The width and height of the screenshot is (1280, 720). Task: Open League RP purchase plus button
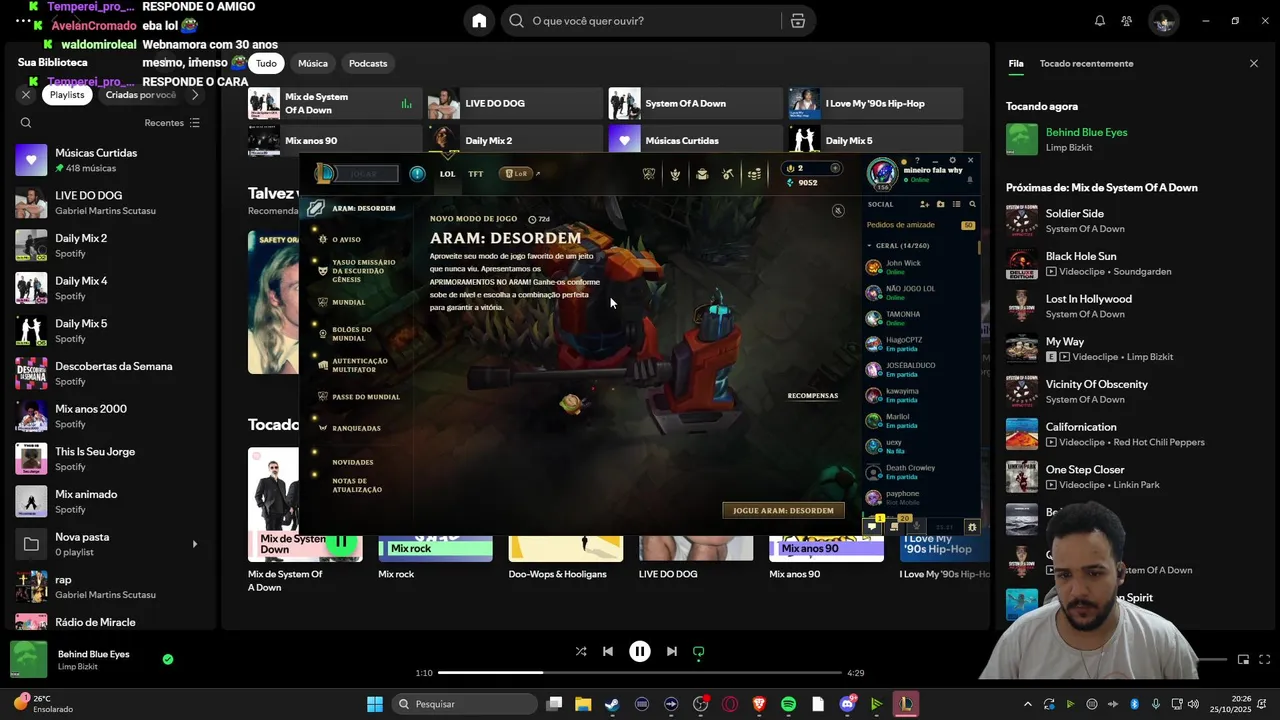click(835, 168)
